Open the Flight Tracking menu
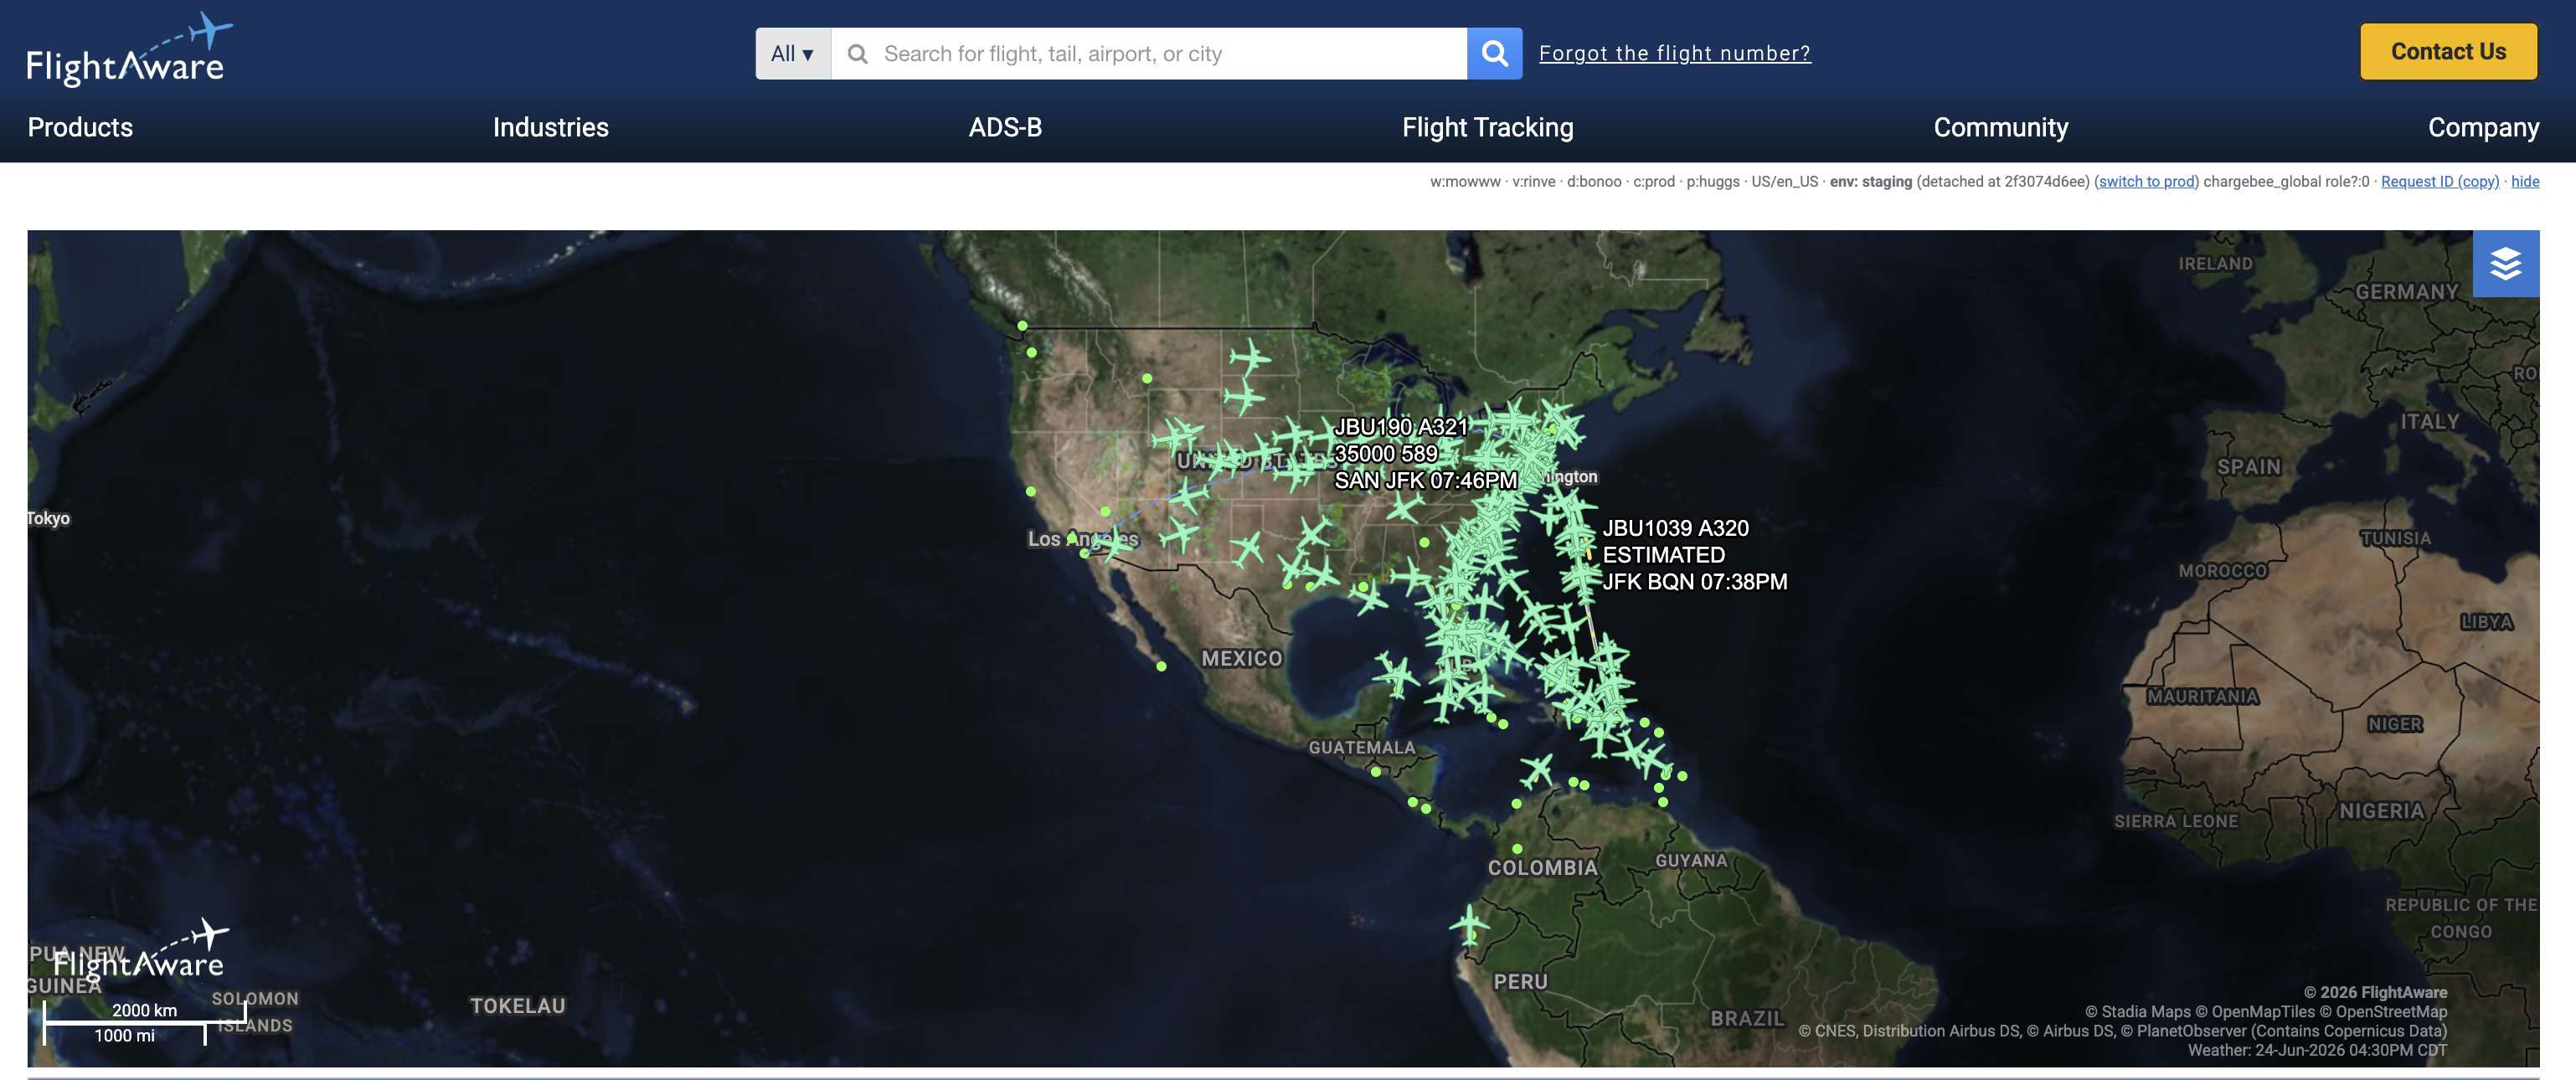Screen dimensions: 2576x1080 [1487, 127]
